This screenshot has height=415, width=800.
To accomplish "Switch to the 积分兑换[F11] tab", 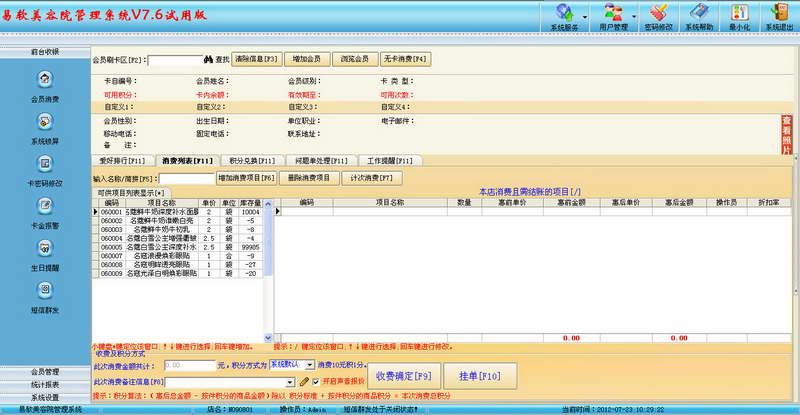I will pos(252,160).
